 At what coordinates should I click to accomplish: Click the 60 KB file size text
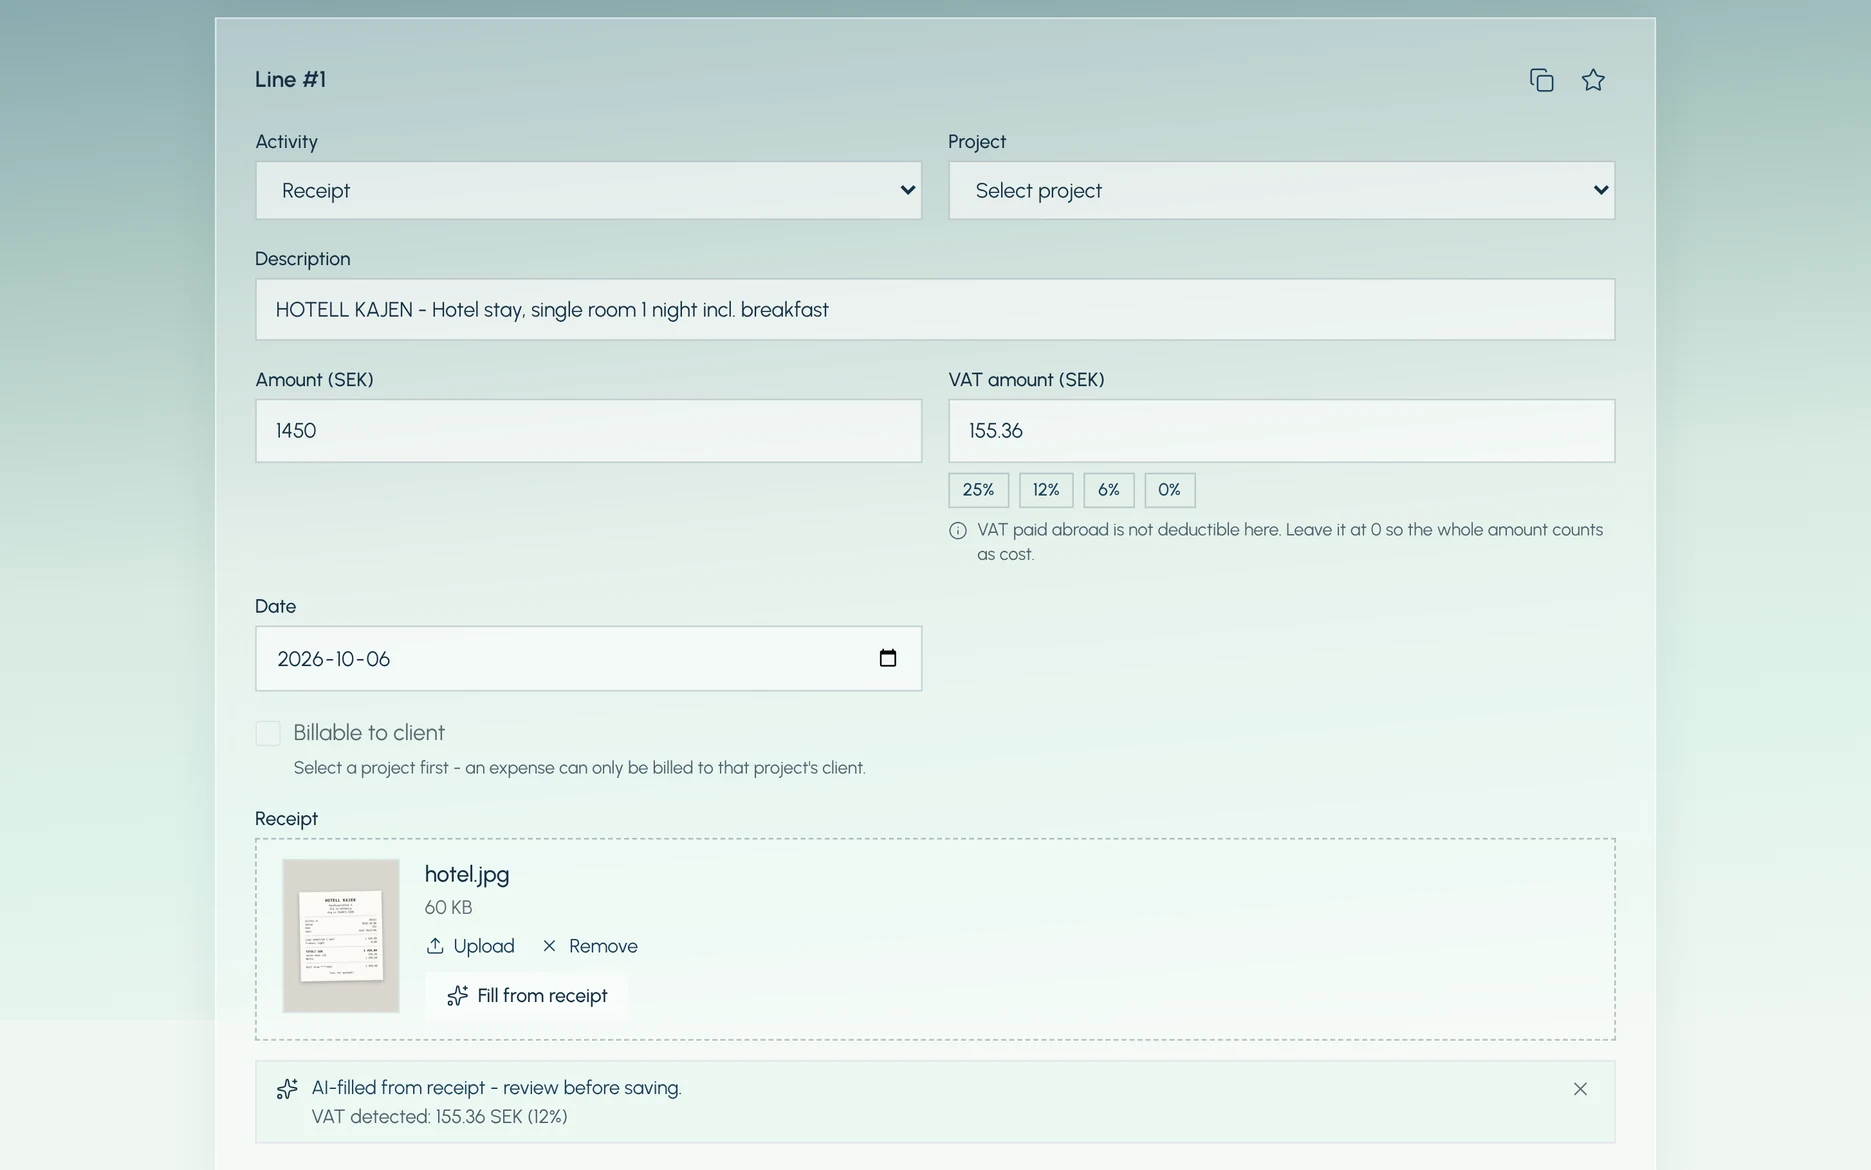tap(448, 908)
